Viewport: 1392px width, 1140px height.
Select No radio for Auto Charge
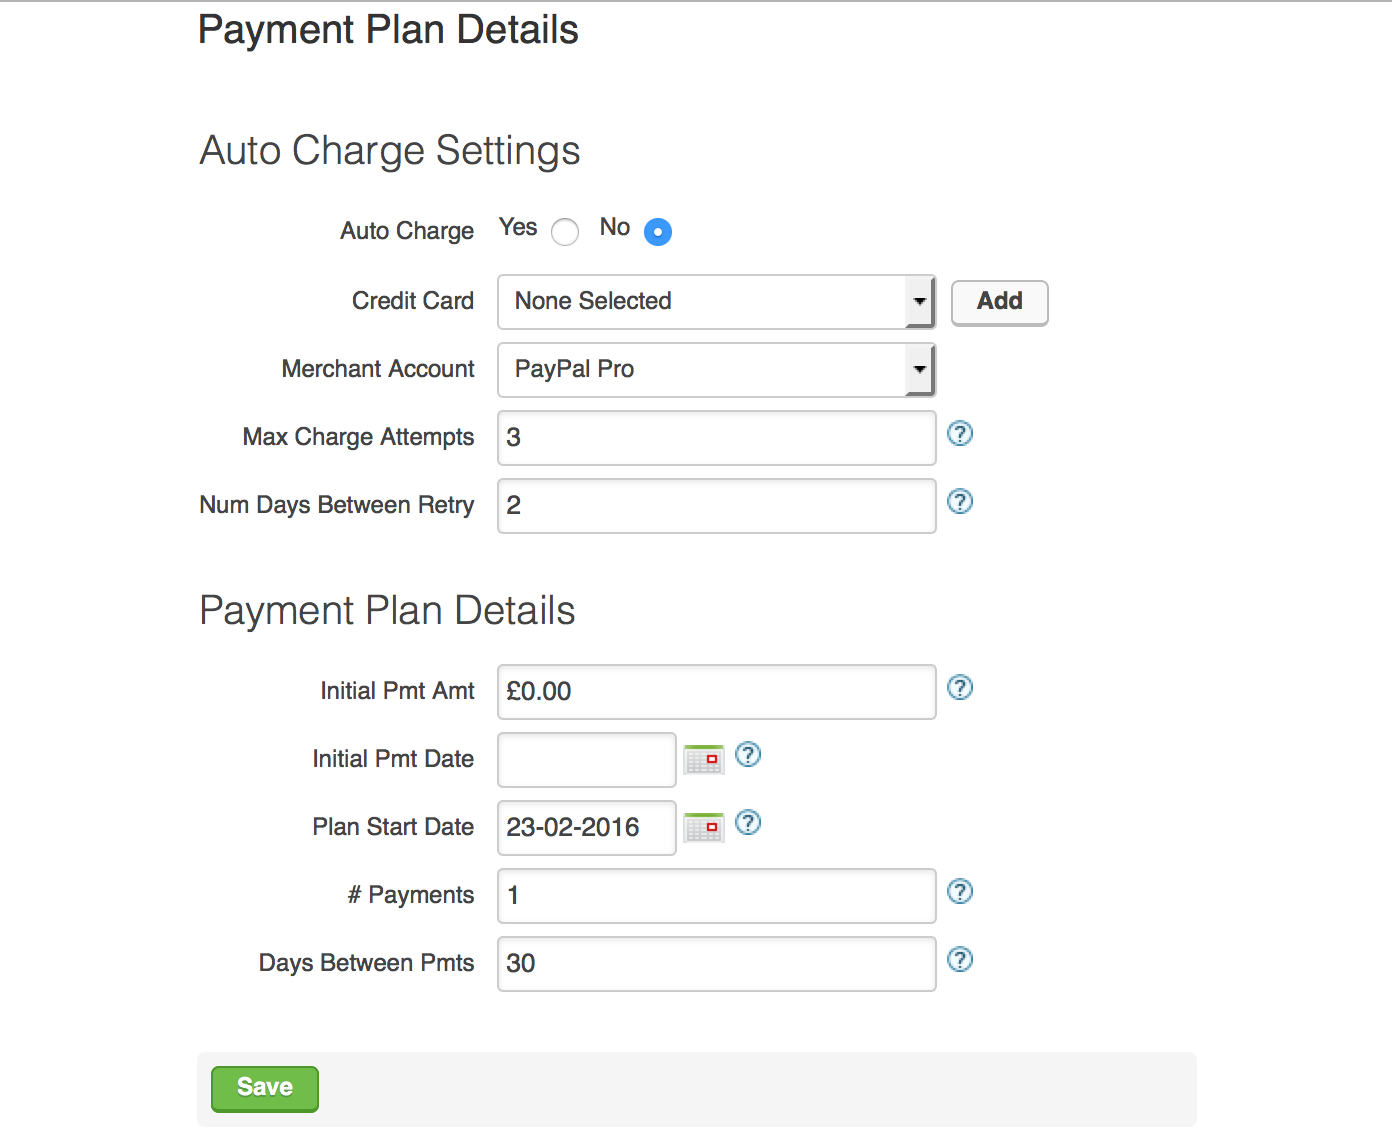click(658, 232)
